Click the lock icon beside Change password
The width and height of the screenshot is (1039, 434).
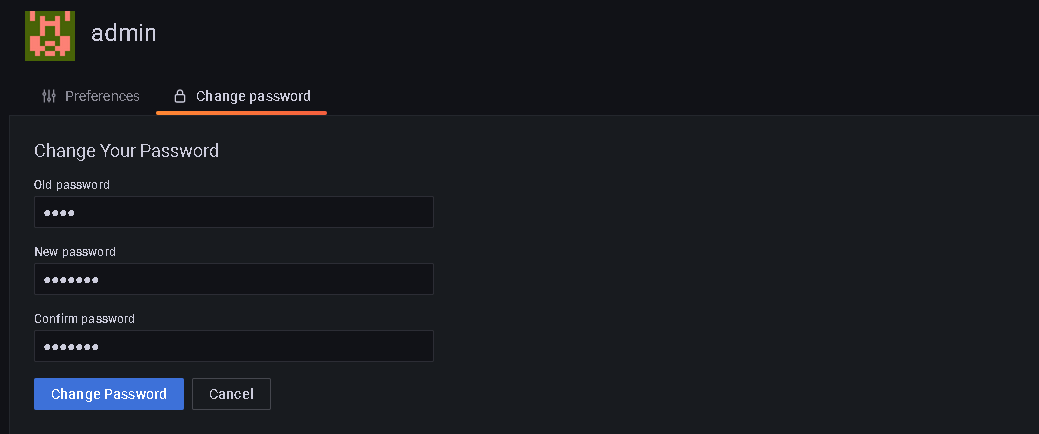click(180, 97)
